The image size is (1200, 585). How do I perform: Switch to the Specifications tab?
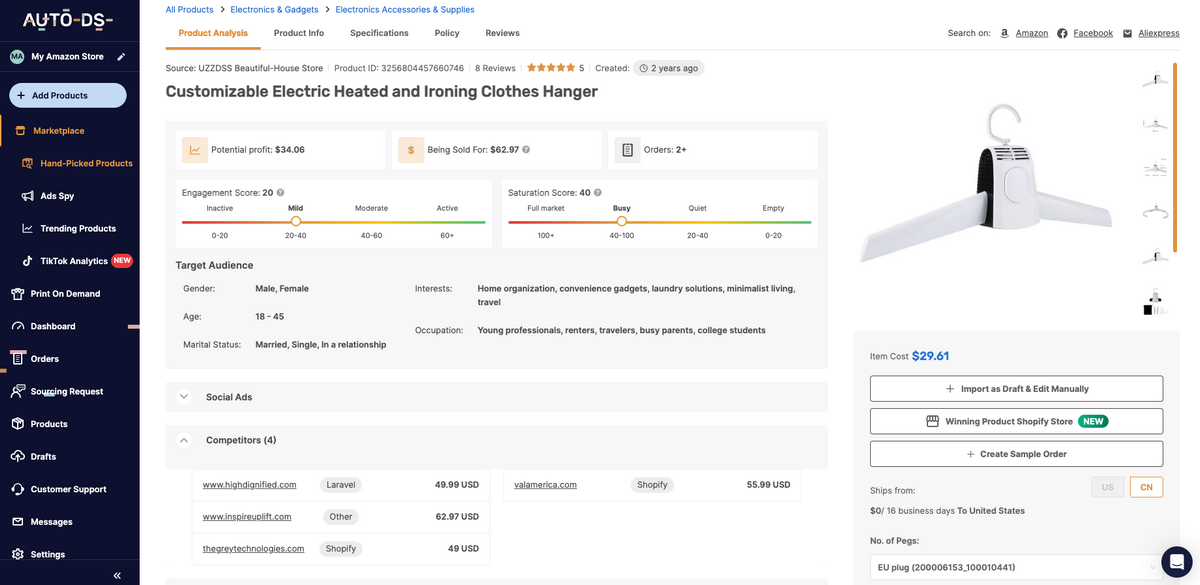(379, 33)
